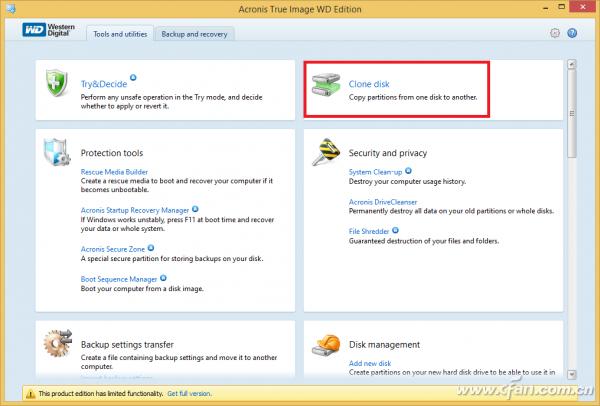The image size is (600, 406).
Task: Open the Try&Decide shield icon
Action: (56, 83)
